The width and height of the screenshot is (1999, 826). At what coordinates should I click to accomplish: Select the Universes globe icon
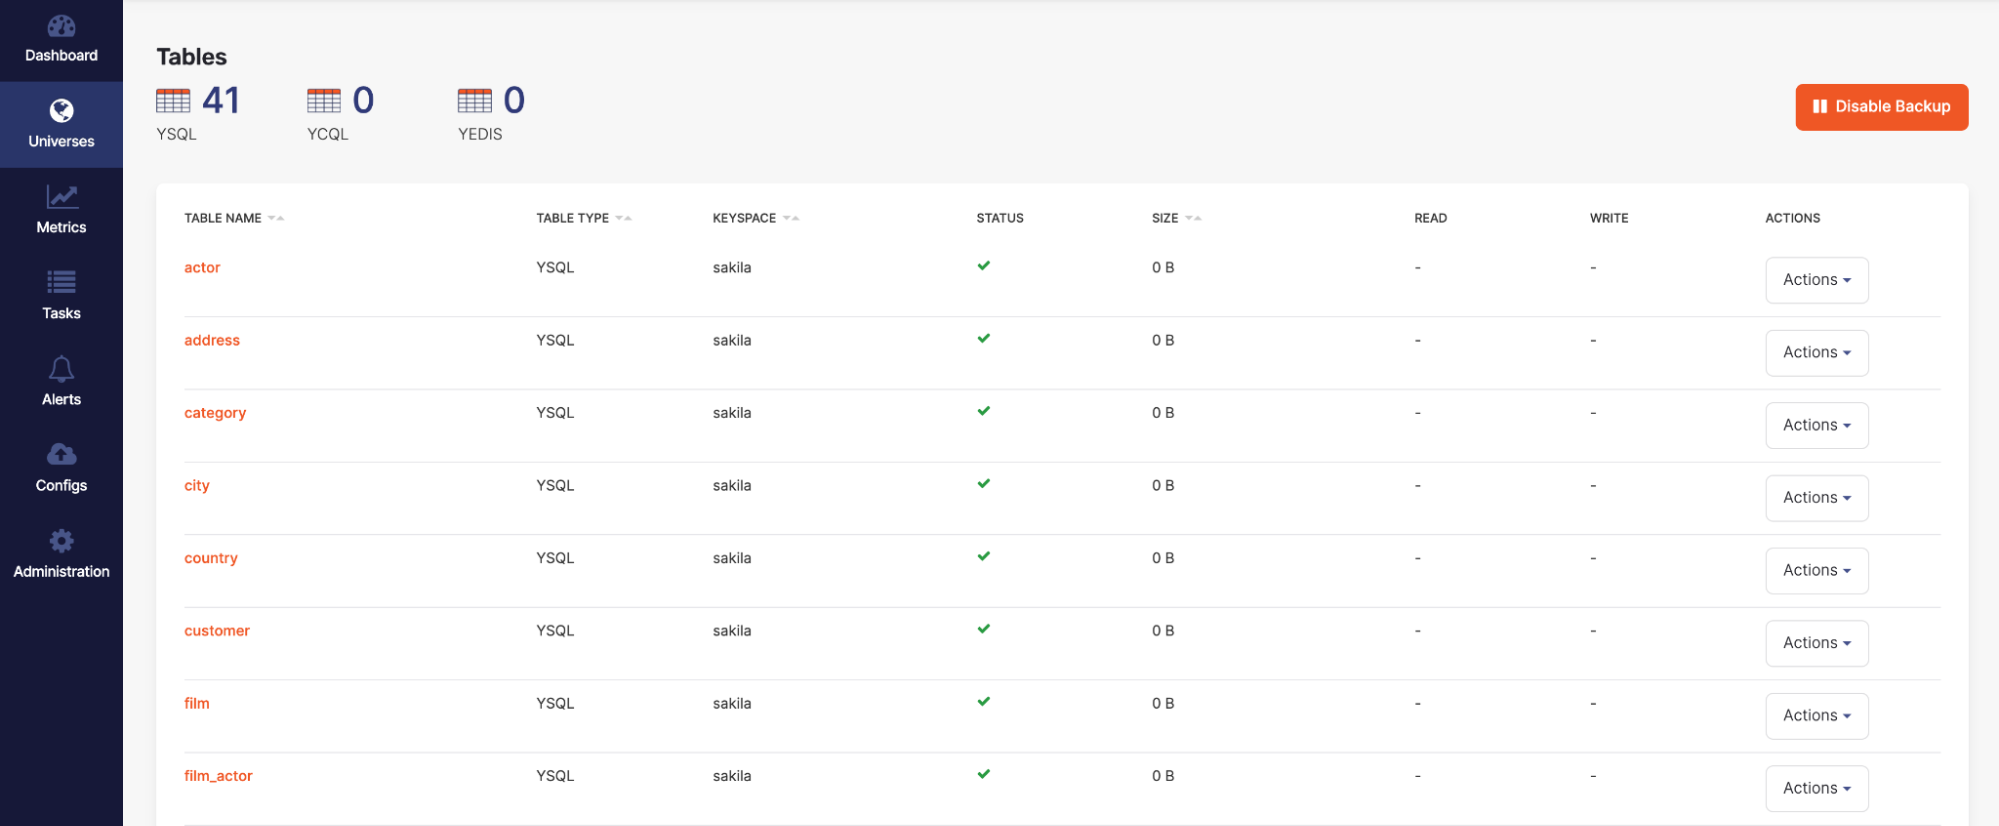[61, 111]
